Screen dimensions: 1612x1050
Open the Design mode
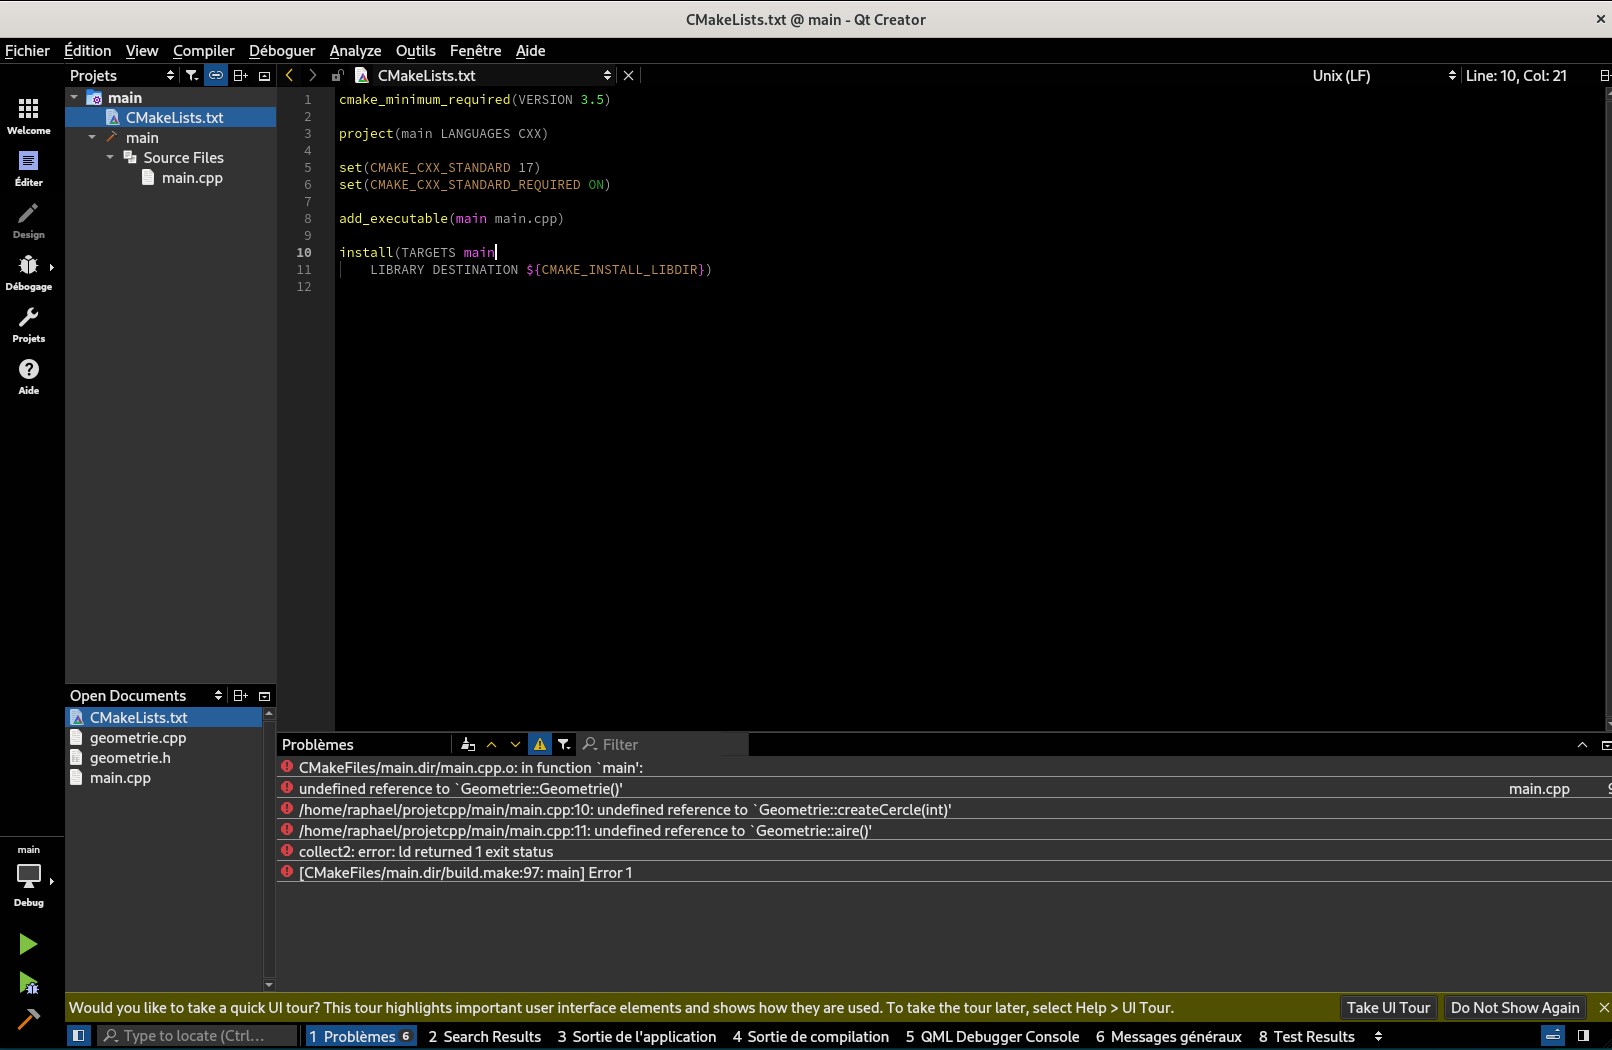pyautogui.click(x=28, y=220)
